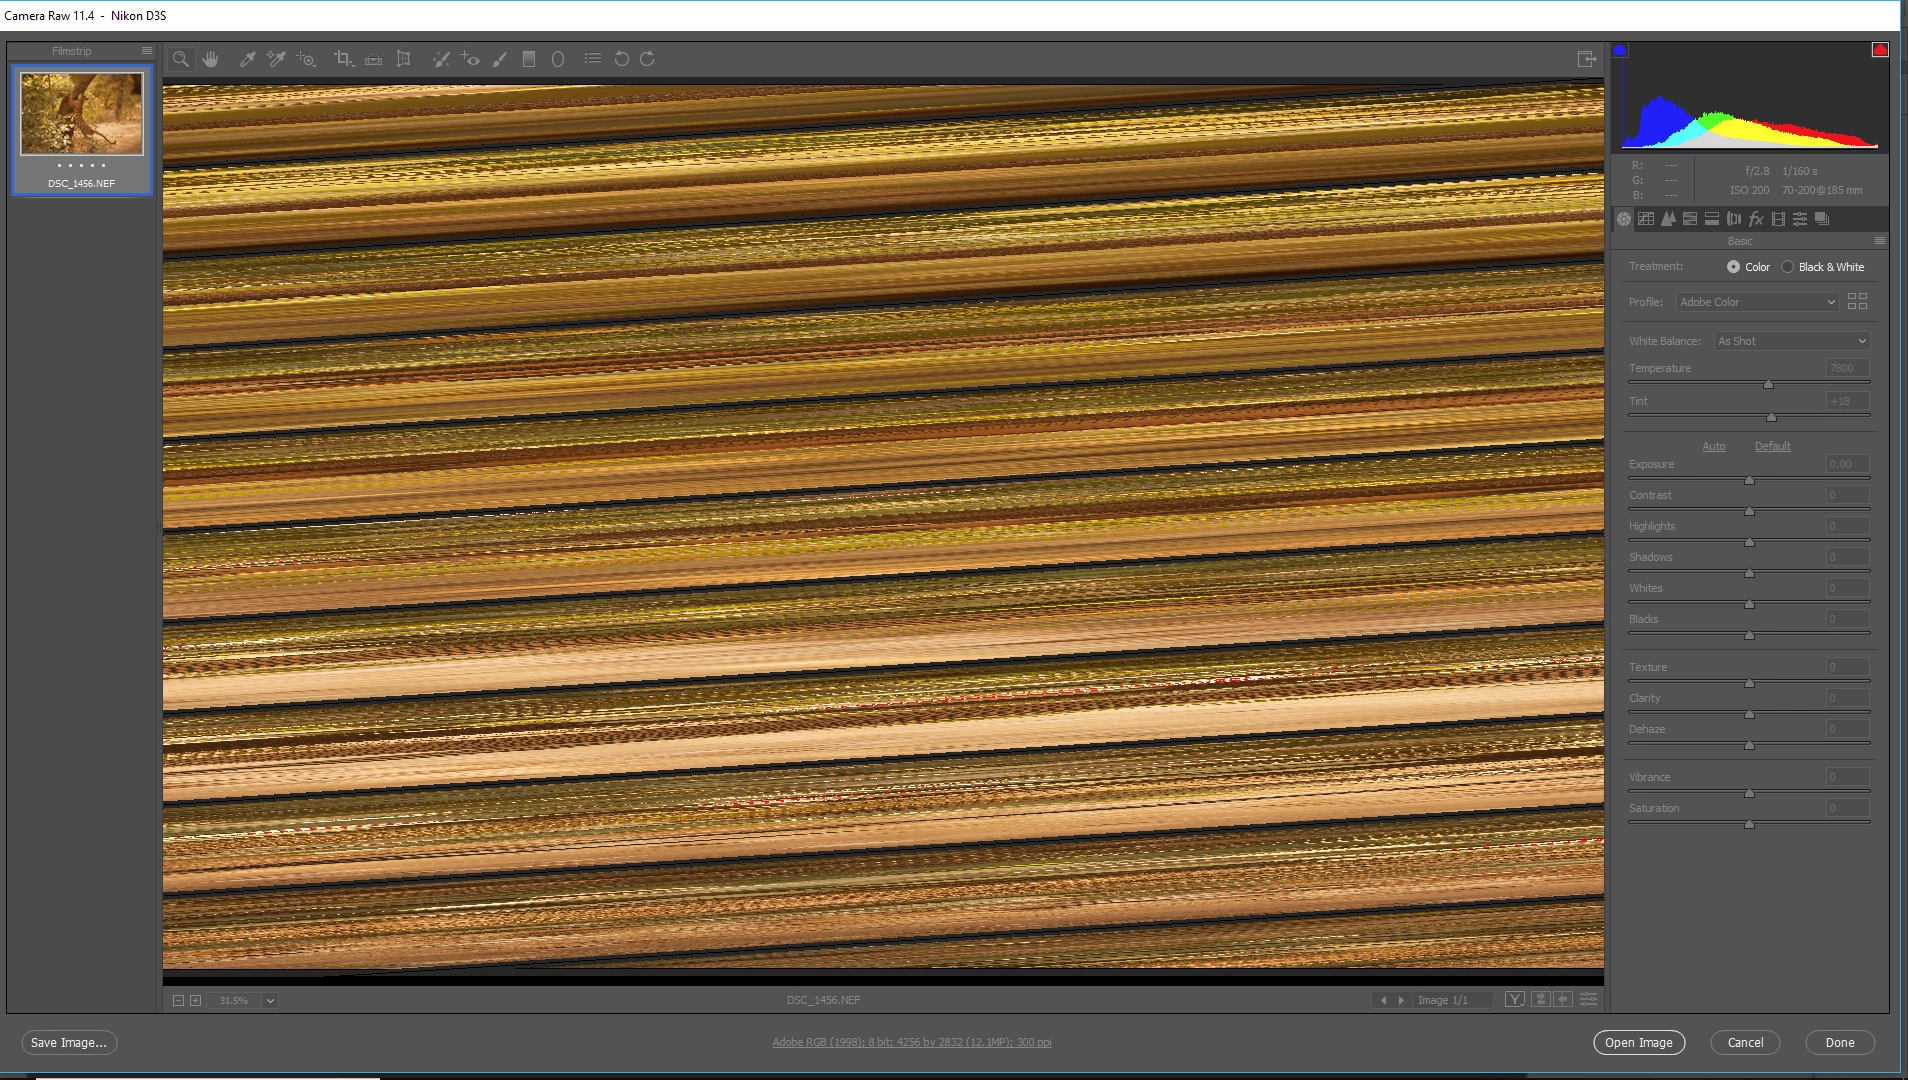Switch to the Calibration tab
Viewport: 1908px width, 1080px height.
pos(1778,219)
